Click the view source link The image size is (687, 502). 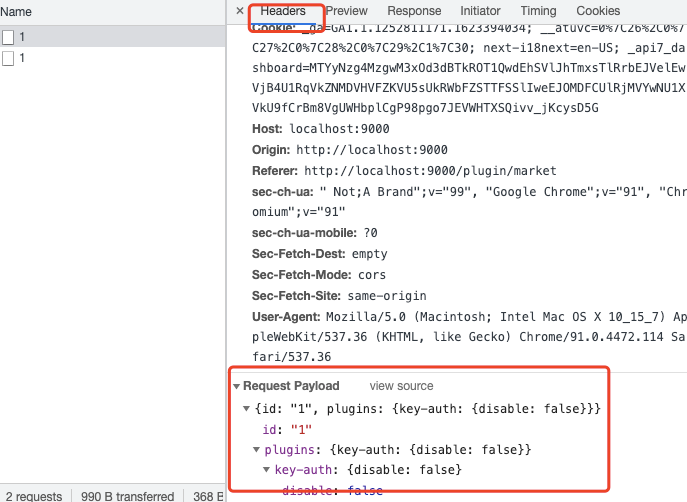pyautogui.click(x=401, y=386)
